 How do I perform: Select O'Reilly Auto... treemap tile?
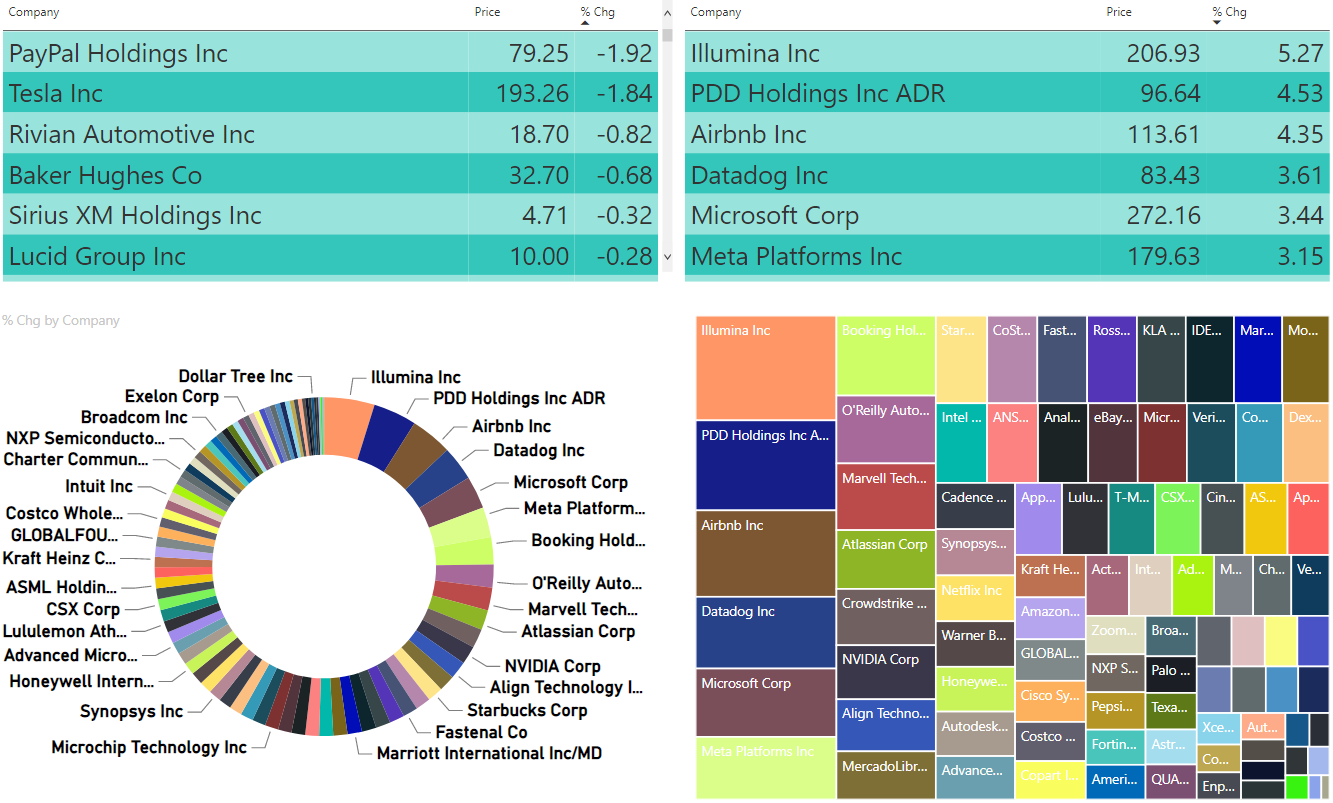886,429
